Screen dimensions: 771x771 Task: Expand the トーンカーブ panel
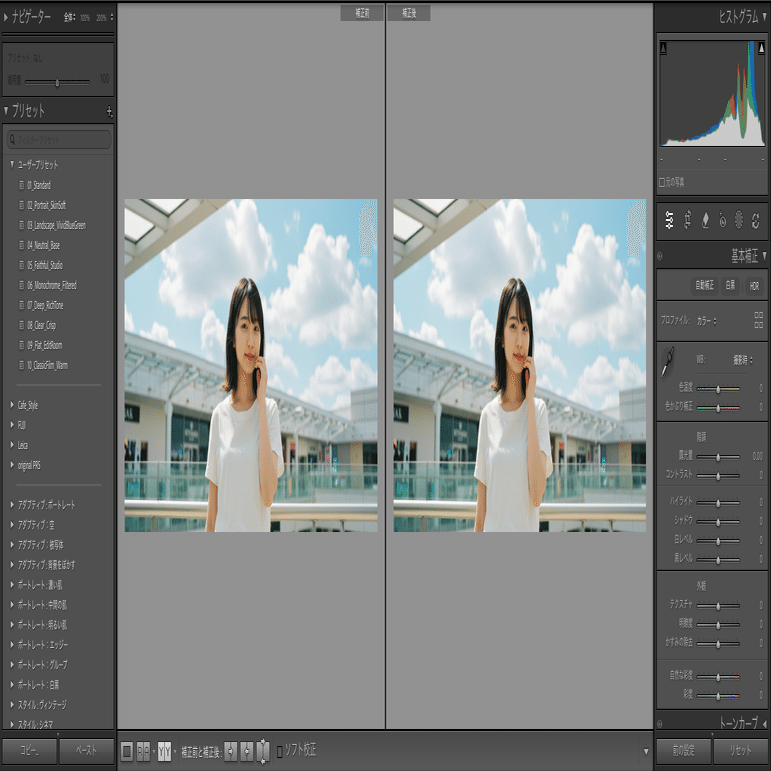pyautogui.click(x=765, y=724)
